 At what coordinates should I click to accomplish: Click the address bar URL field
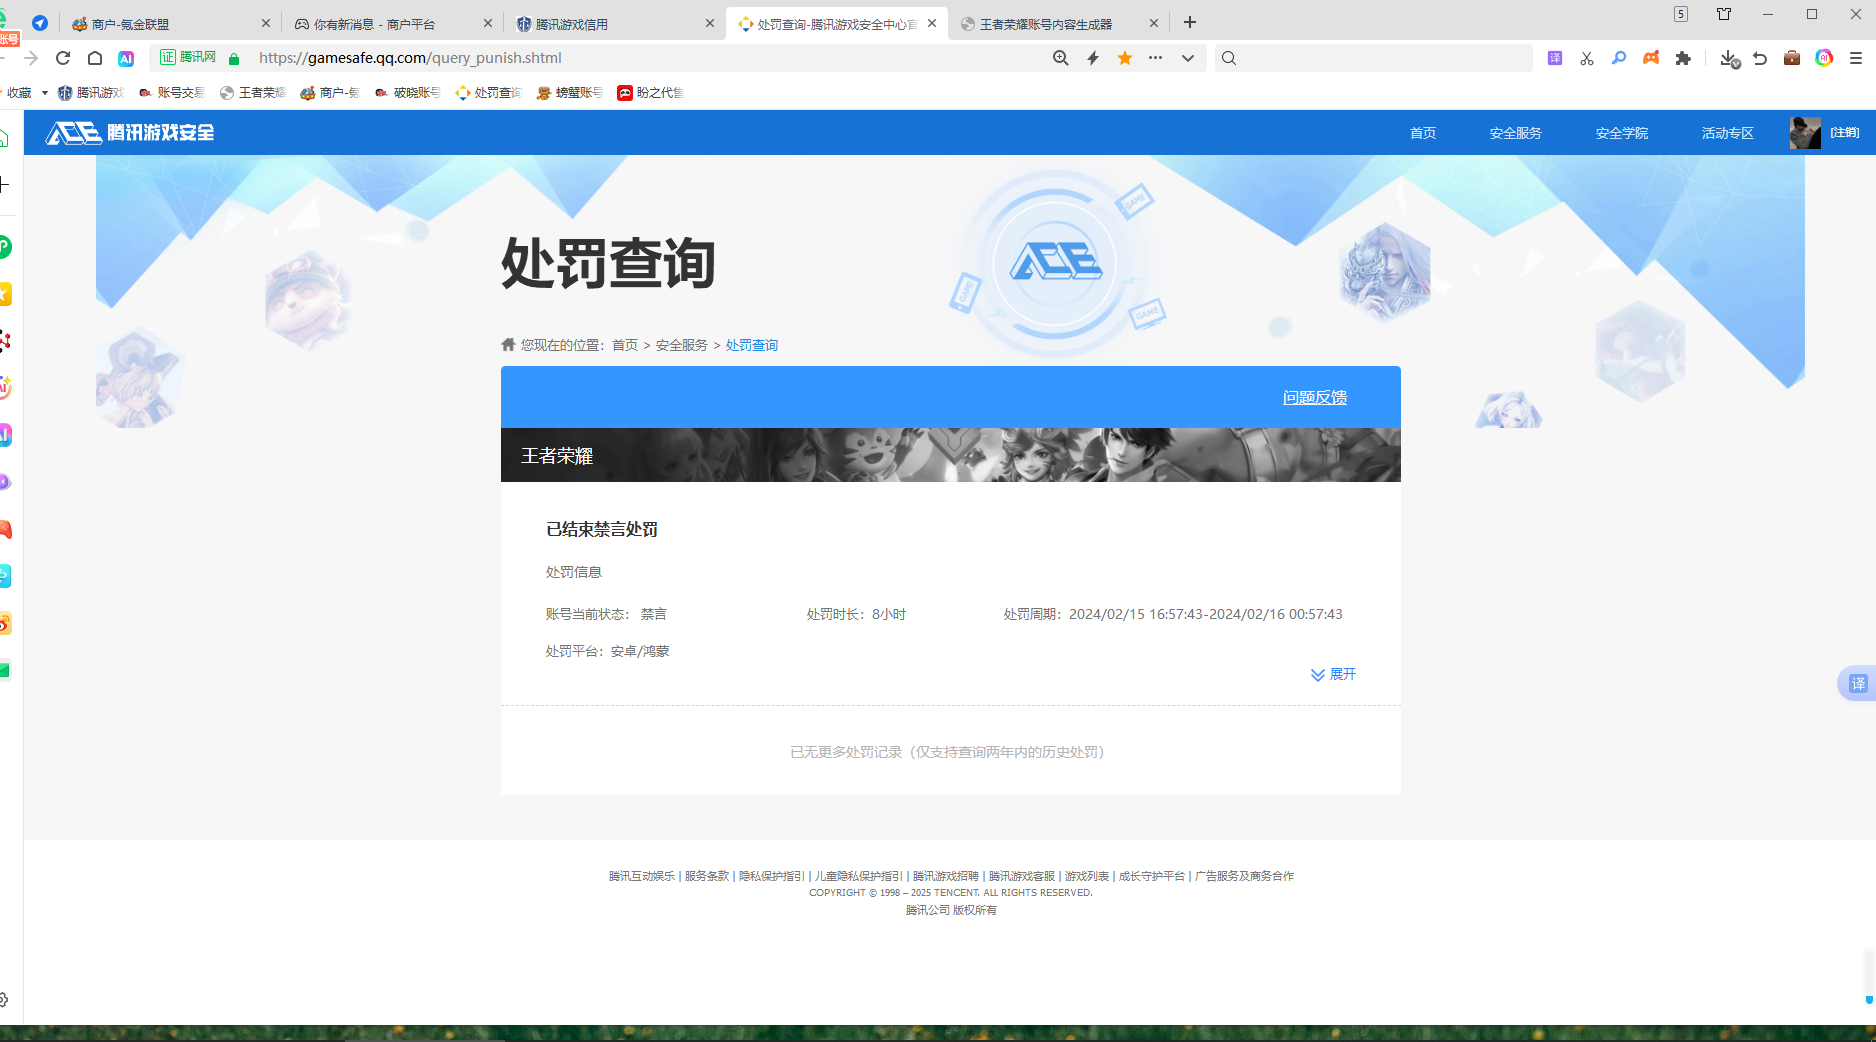(640, 58)
